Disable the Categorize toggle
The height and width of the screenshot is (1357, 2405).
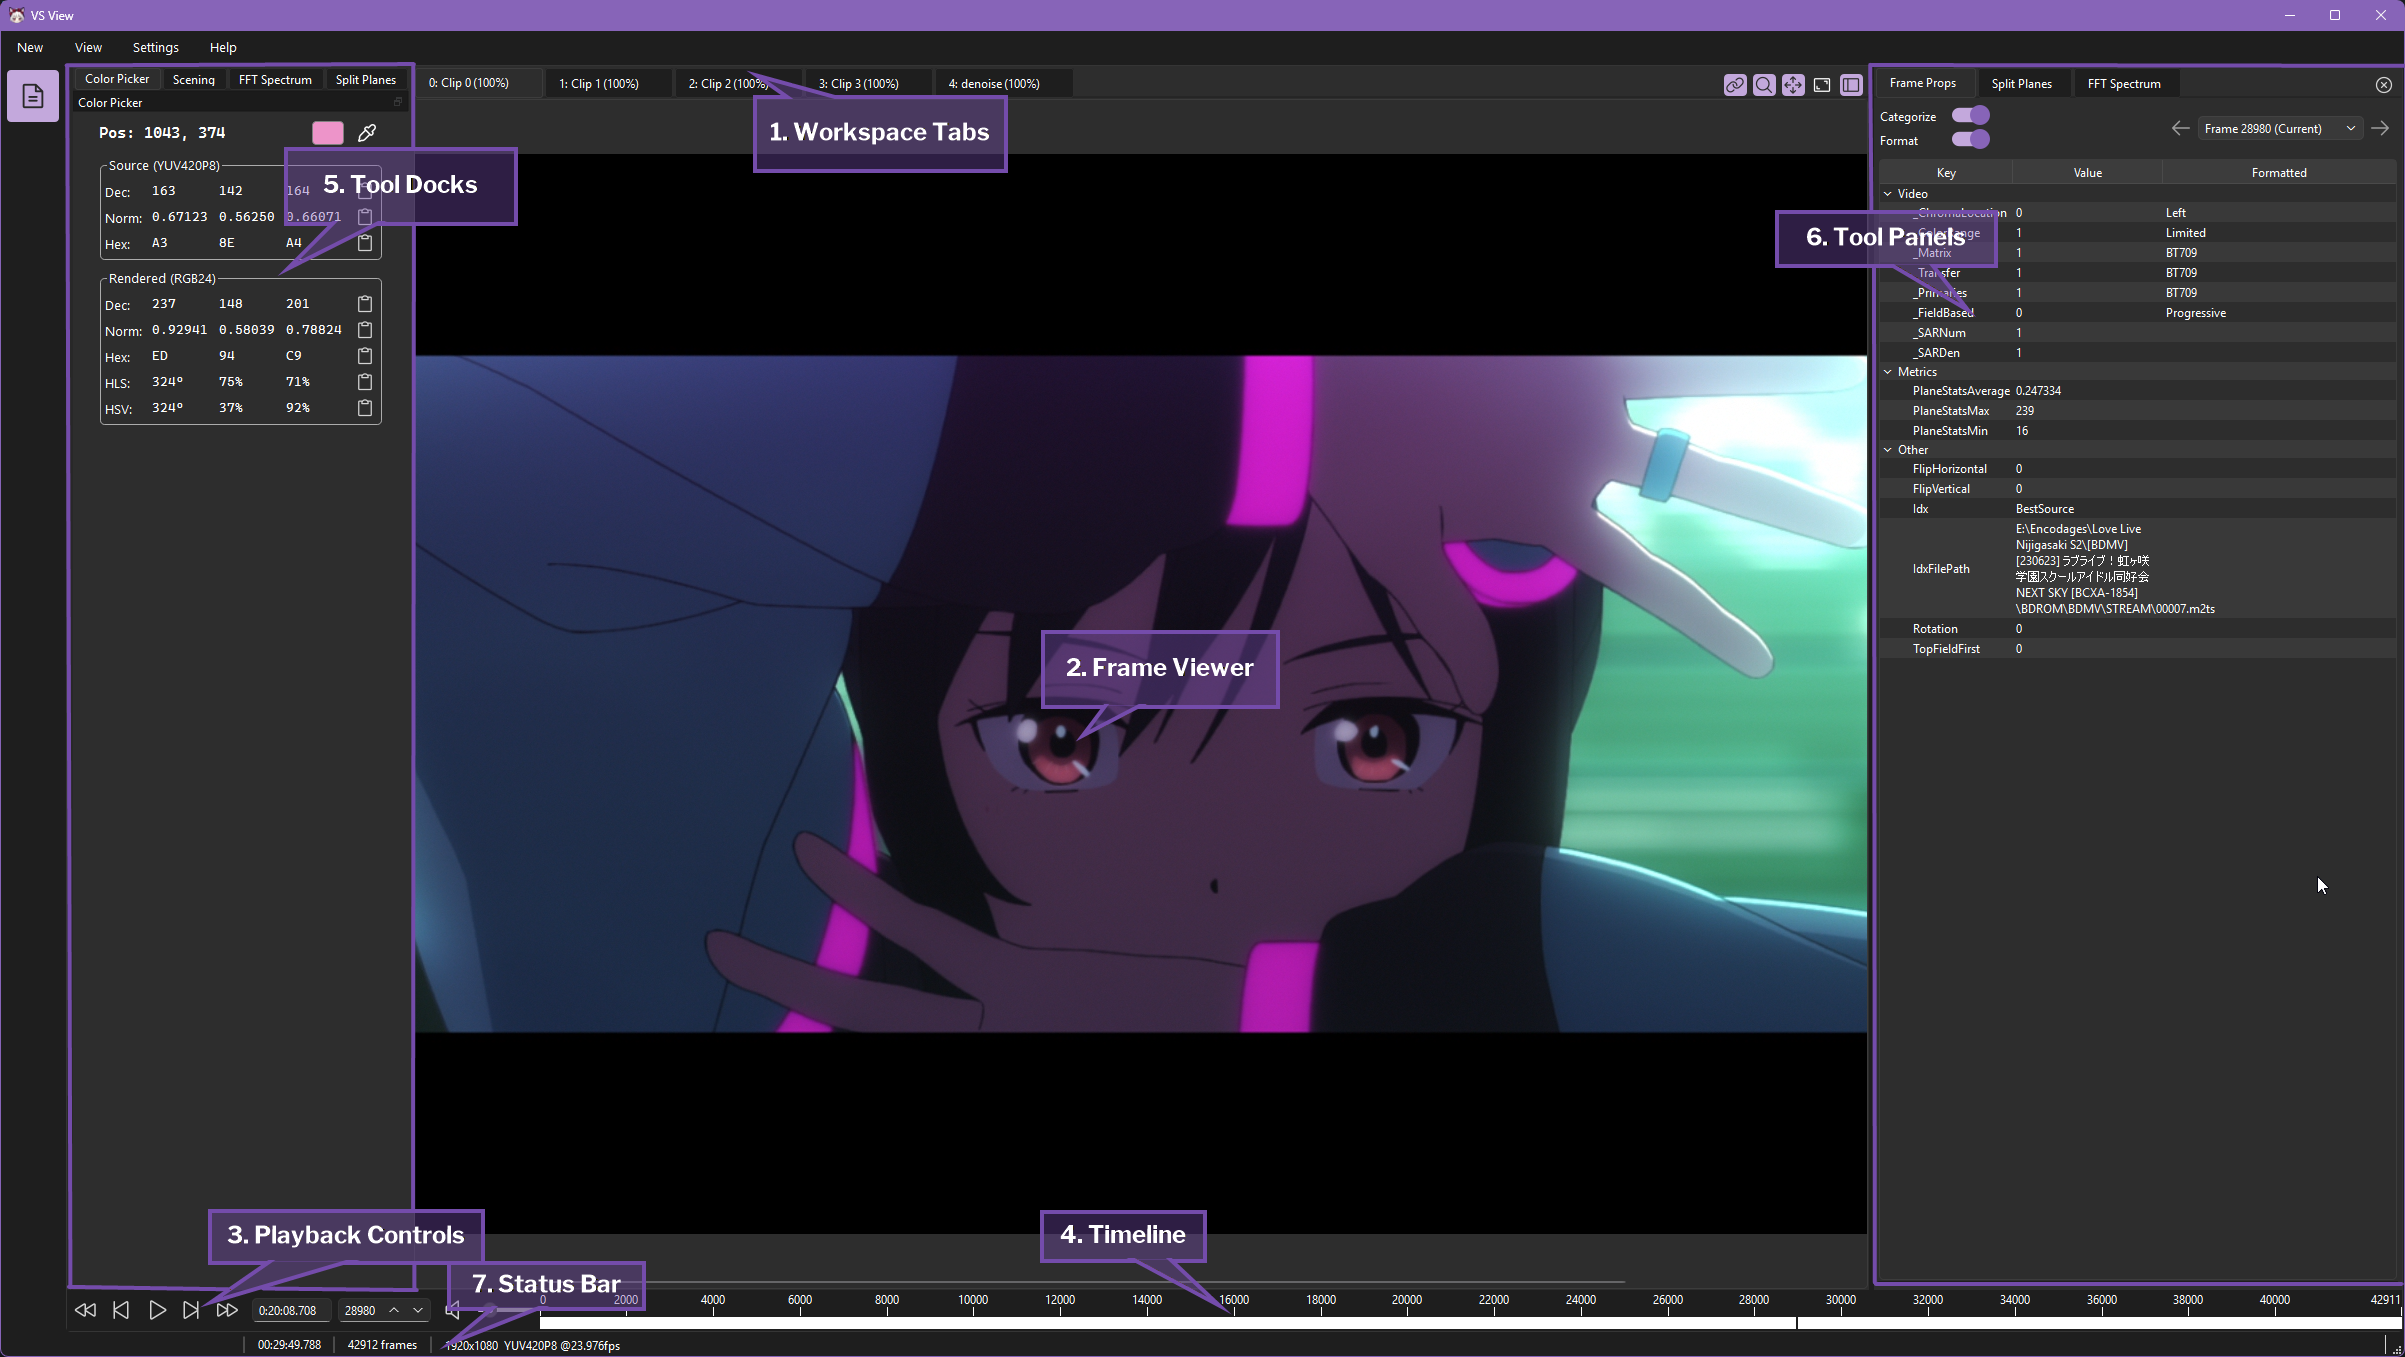(x=1970, y=116)
